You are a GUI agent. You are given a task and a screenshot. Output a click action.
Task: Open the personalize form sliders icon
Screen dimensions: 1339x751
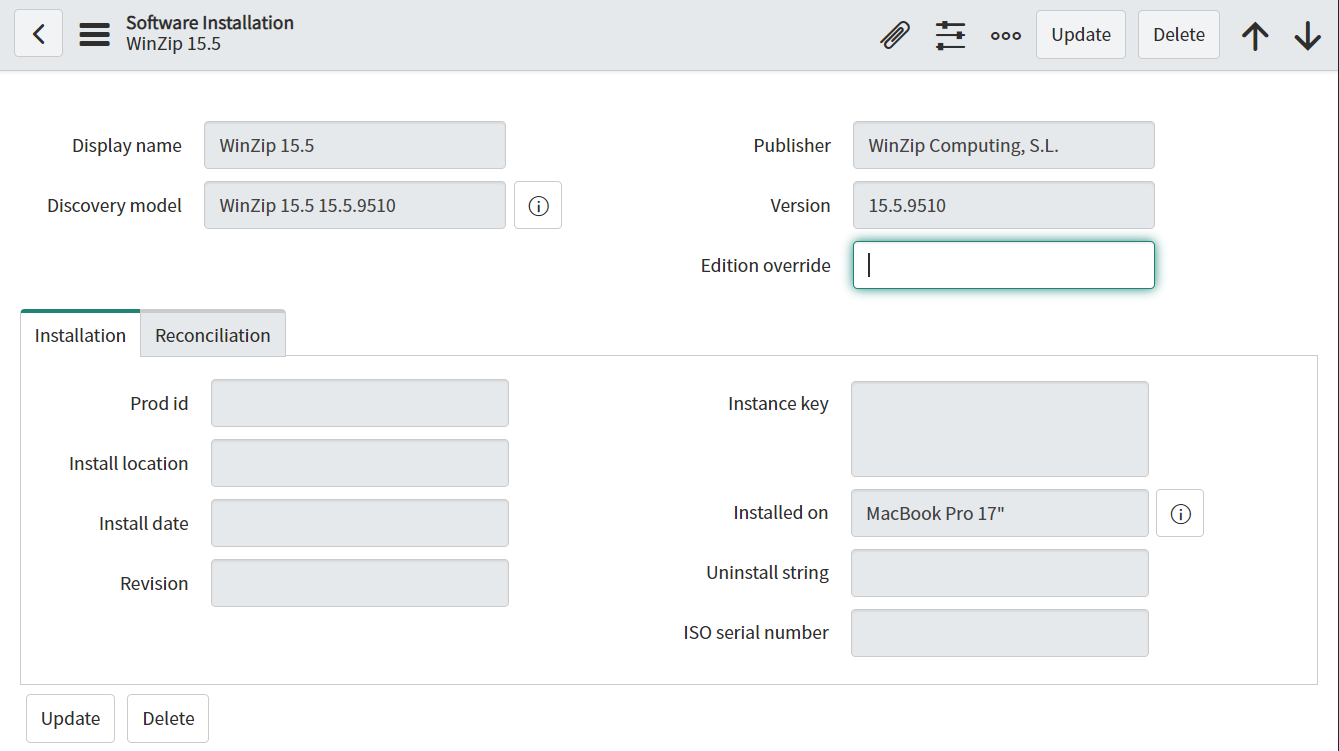pos(950,33)
